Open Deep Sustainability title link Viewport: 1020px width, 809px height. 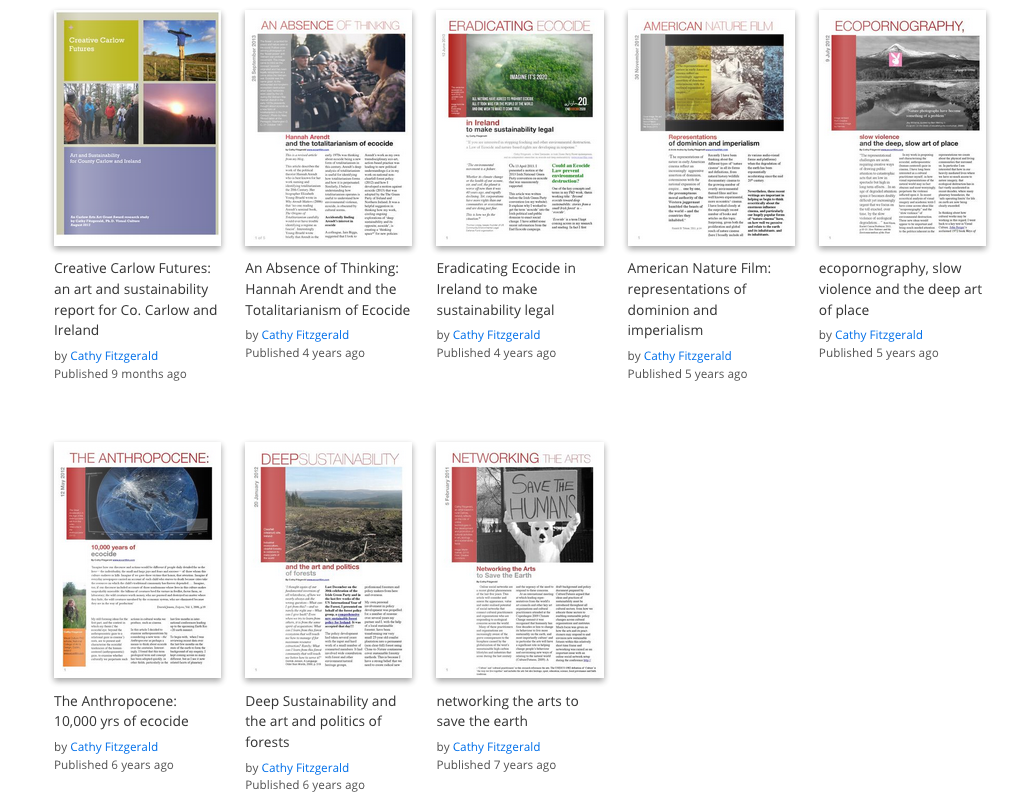tap(321, 721)
